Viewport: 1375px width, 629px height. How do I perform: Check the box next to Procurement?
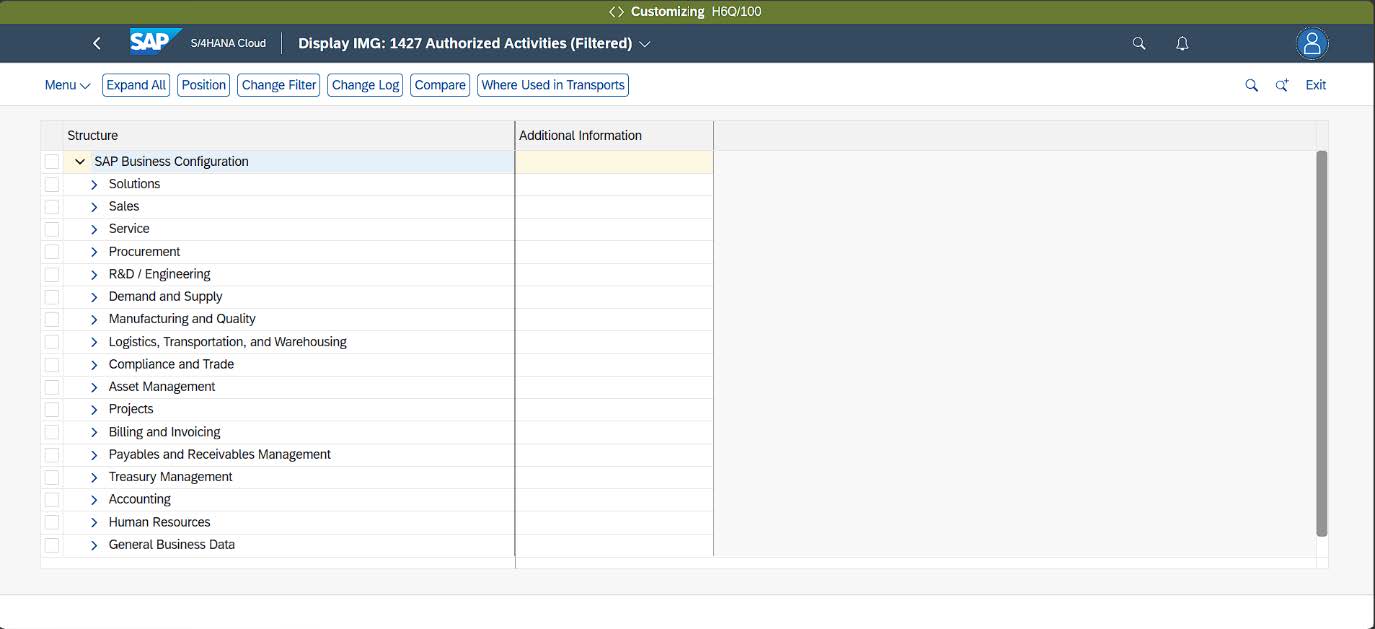(52, 251)
